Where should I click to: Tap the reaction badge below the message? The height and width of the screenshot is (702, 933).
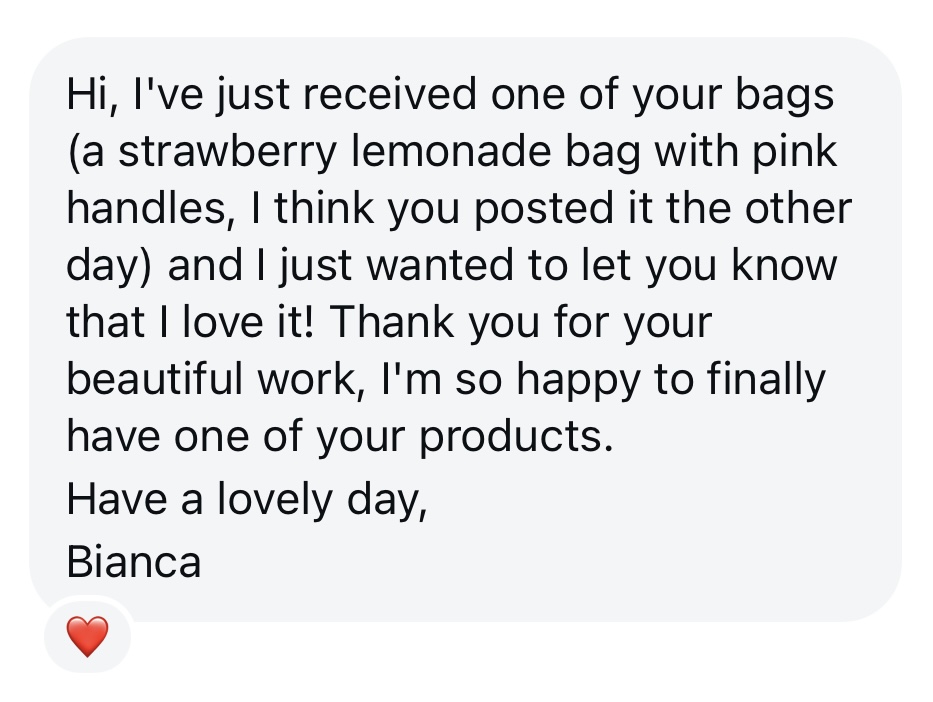[x=87, y=636]
